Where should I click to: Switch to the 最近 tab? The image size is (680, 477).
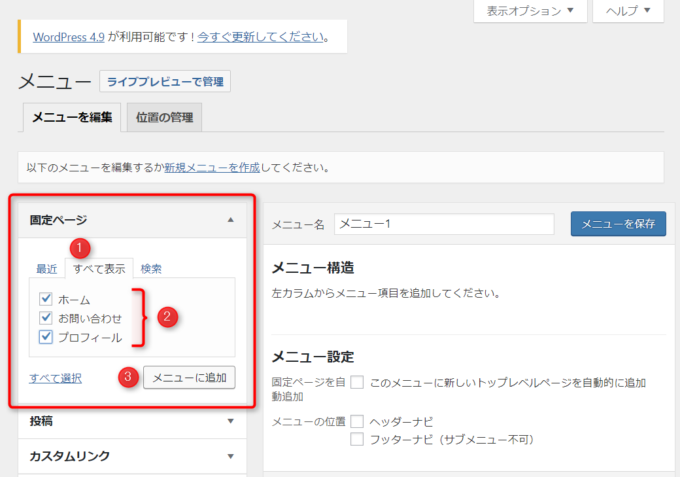pos(47,268)
